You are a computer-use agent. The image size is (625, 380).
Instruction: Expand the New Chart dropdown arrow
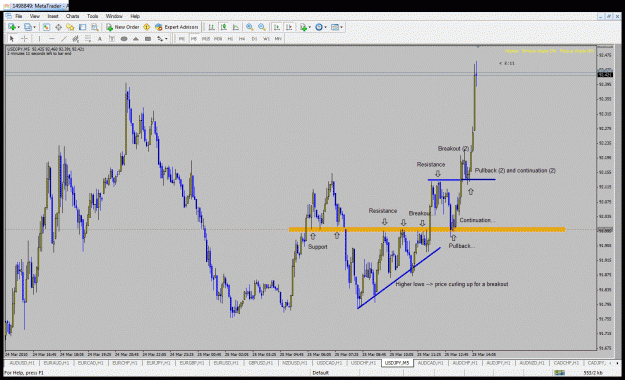[18, 27]
